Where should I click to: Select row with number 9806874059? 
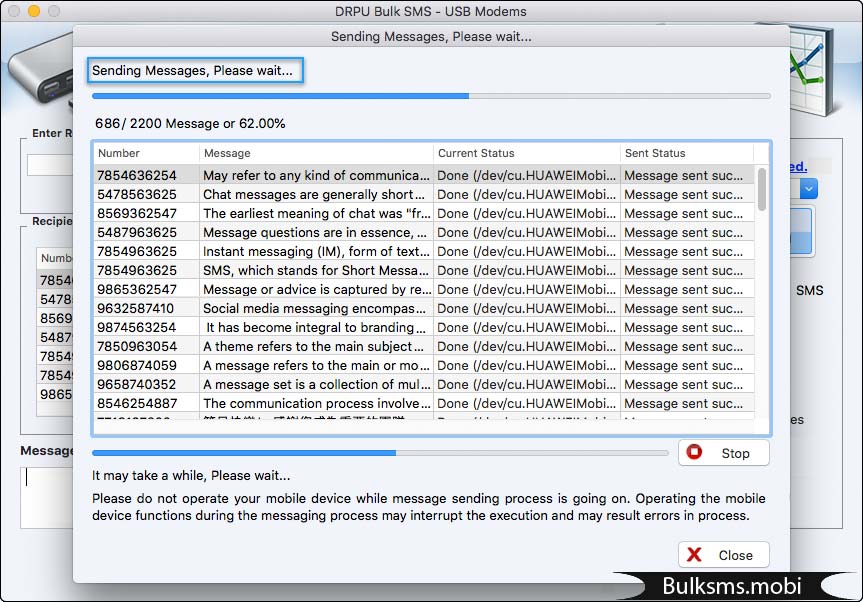(x=424, y=365)
